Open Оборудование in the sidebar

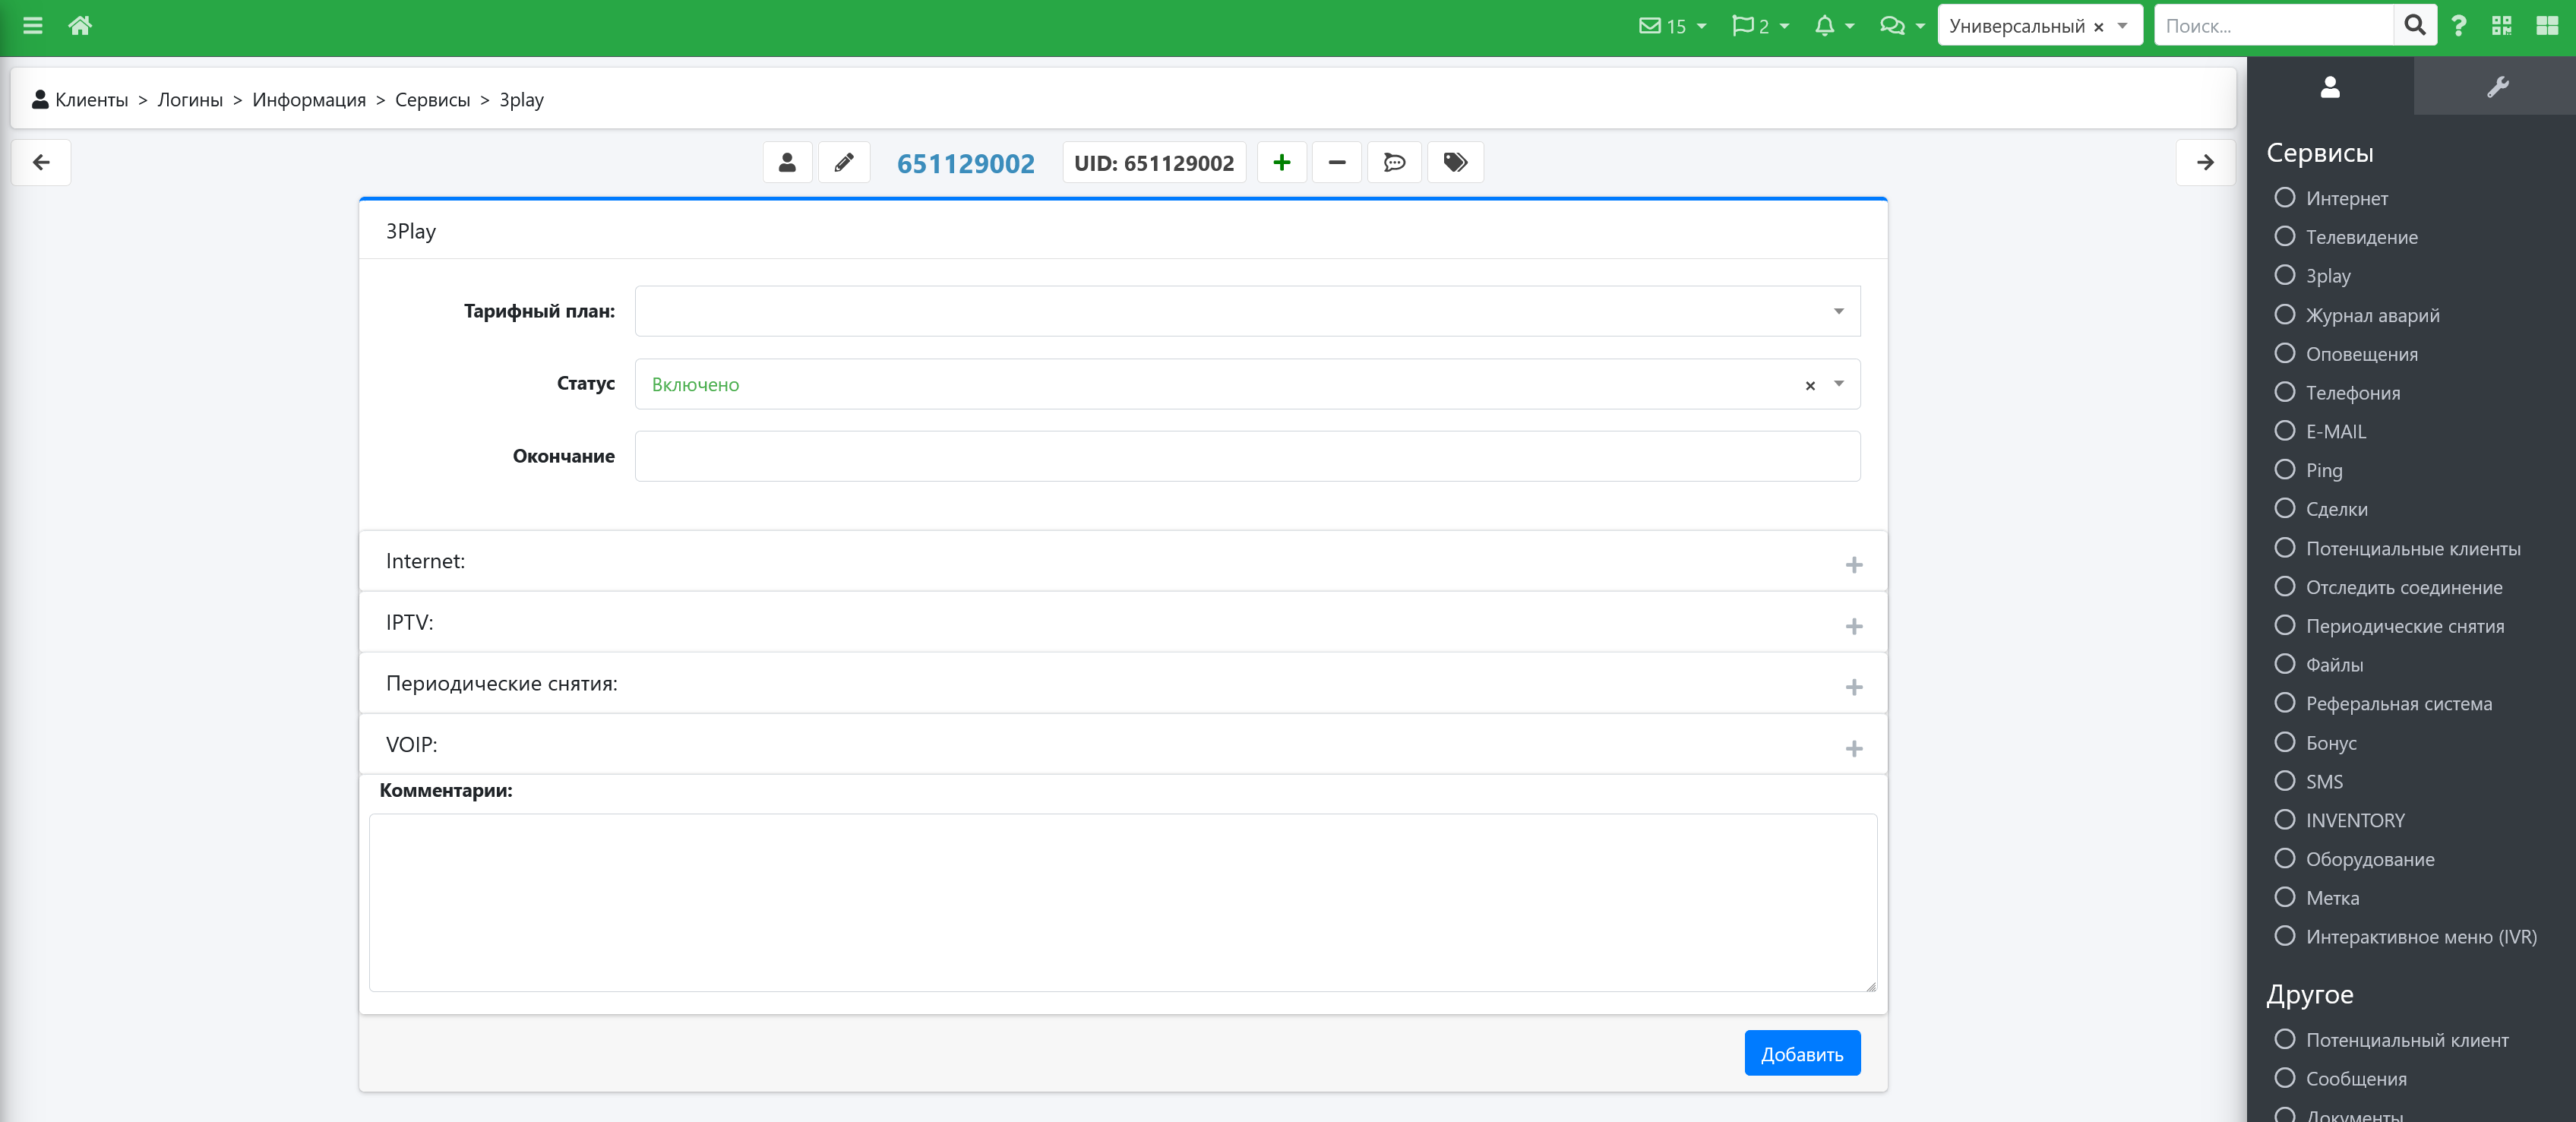coord(2369,860)
